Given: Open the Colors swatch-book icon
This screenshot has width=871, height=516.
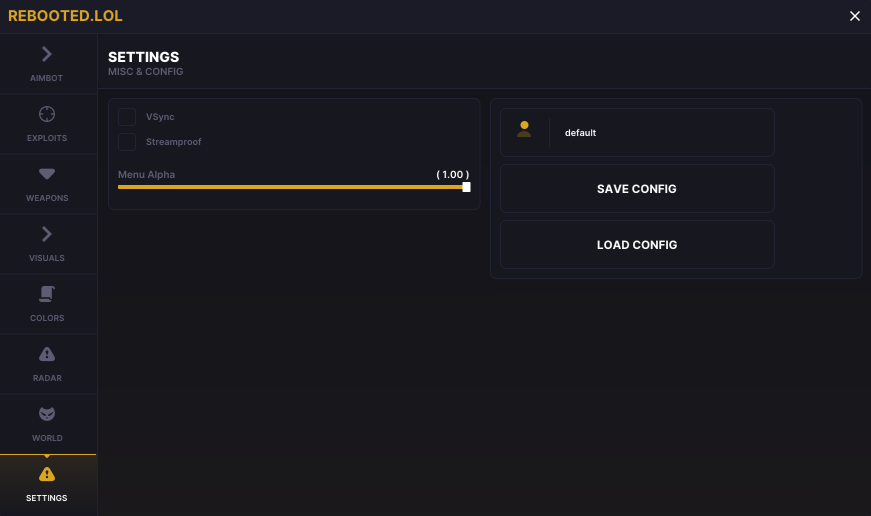Looking at the screenshot, I should (47, 294).
